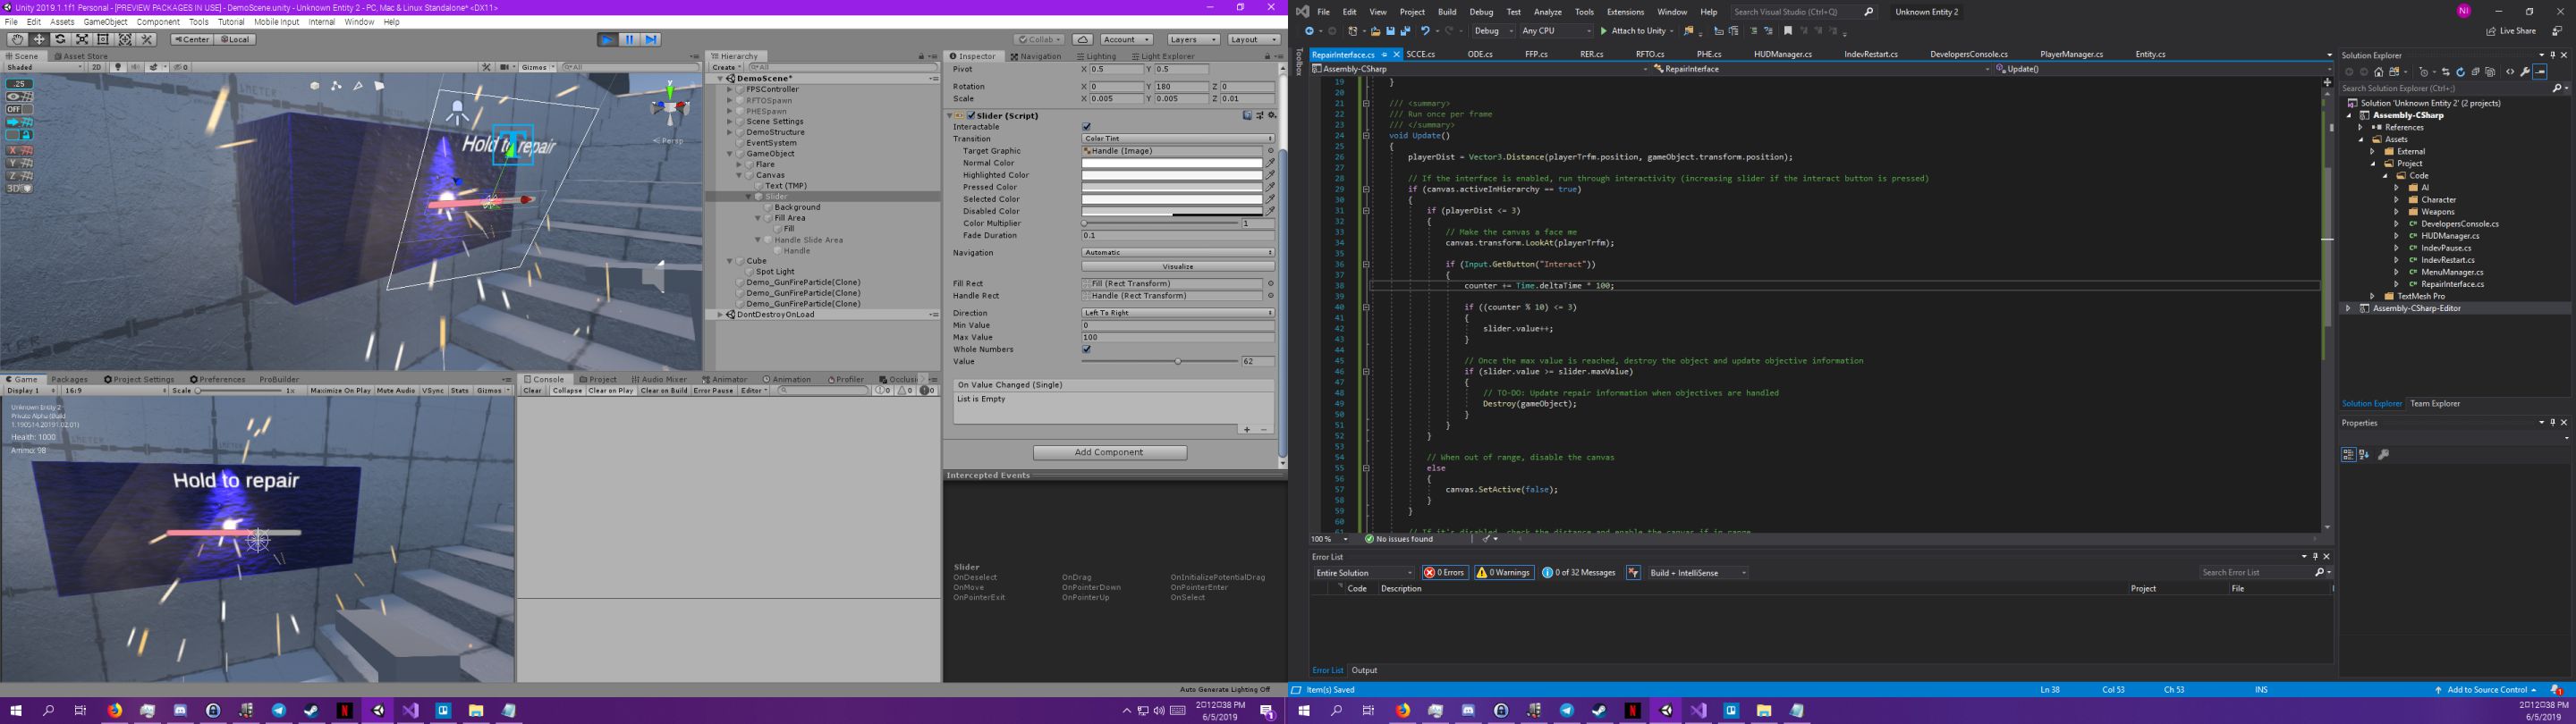The height and width of the screenshot is (724, 2576).
Task: Open the HUDManager.cs editor tab
Action: click(x=1782, y=54)
